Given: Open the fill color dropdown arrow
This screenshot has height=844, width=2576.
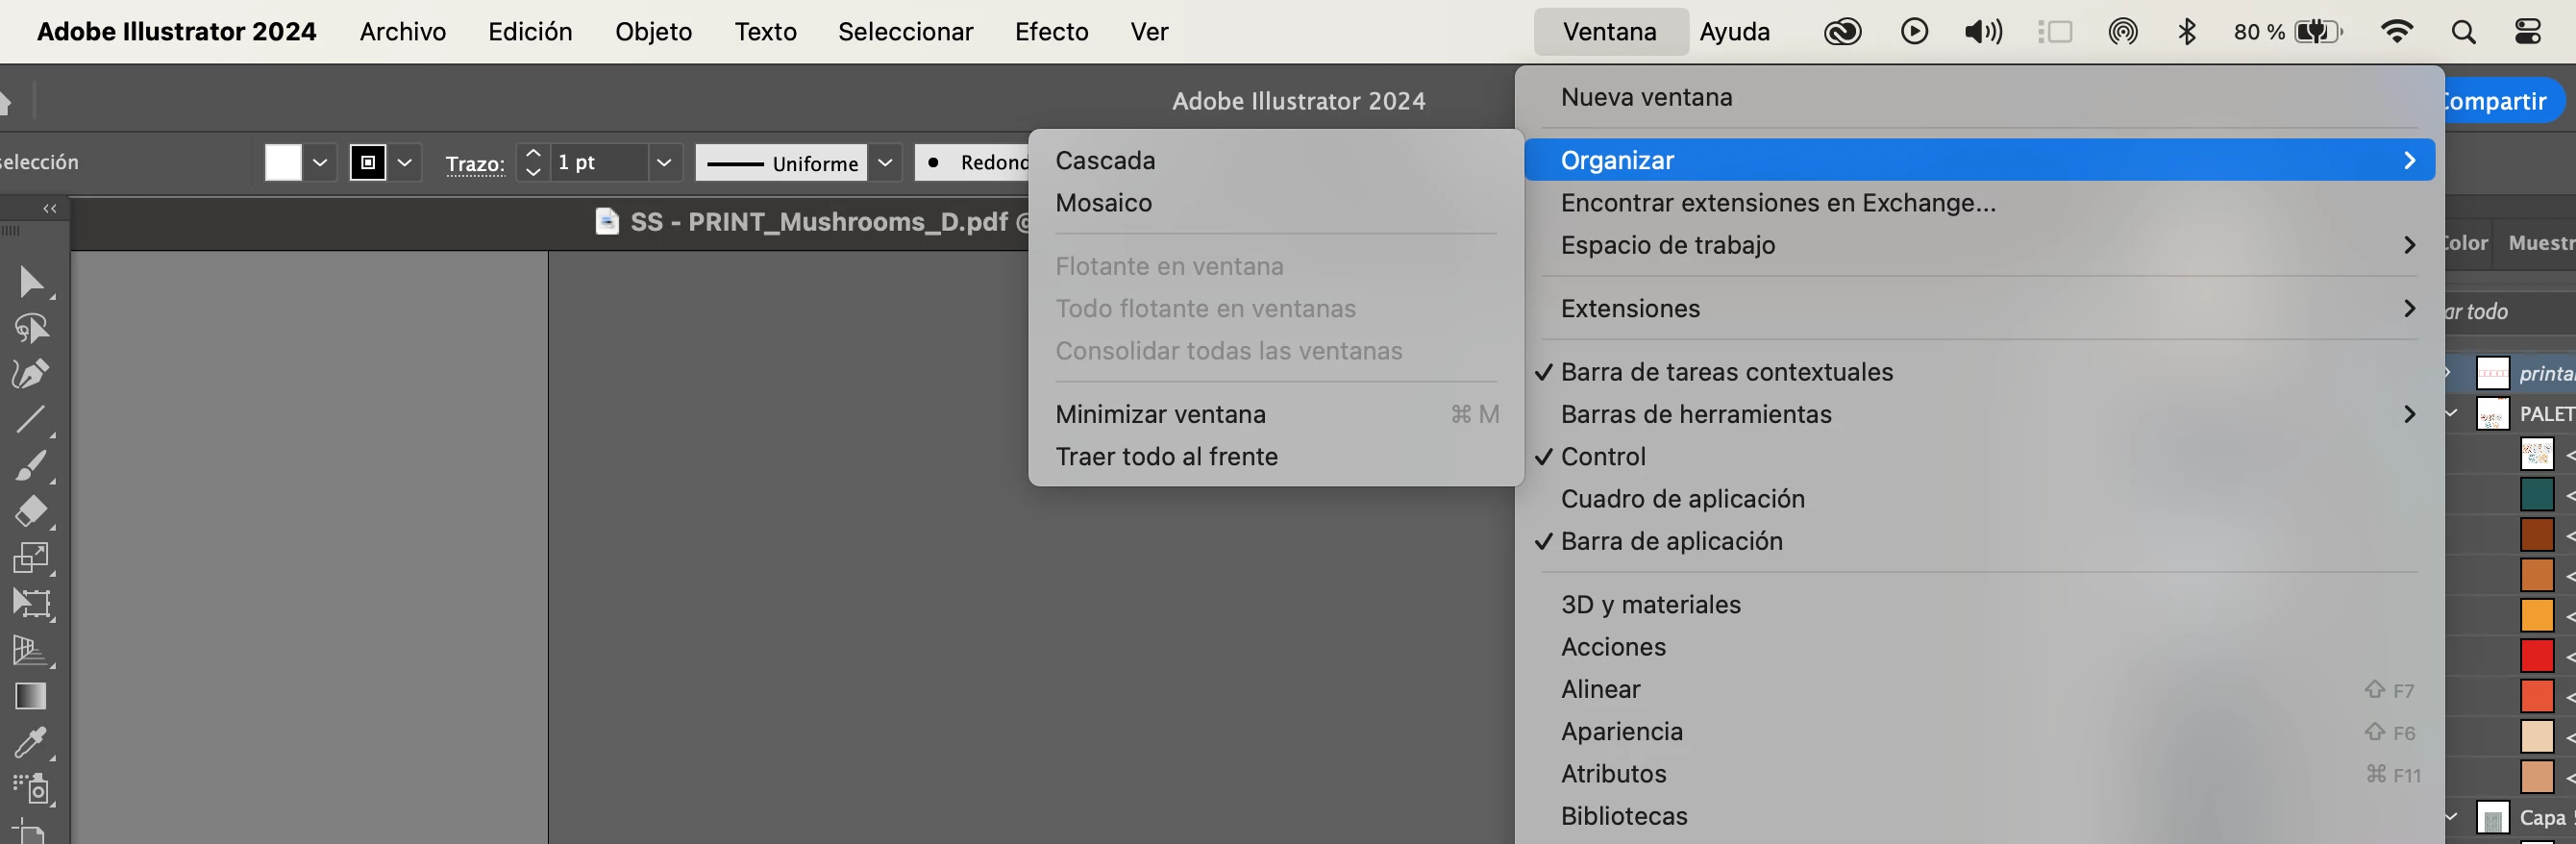Looking at the screenshot, I should 320,162.
